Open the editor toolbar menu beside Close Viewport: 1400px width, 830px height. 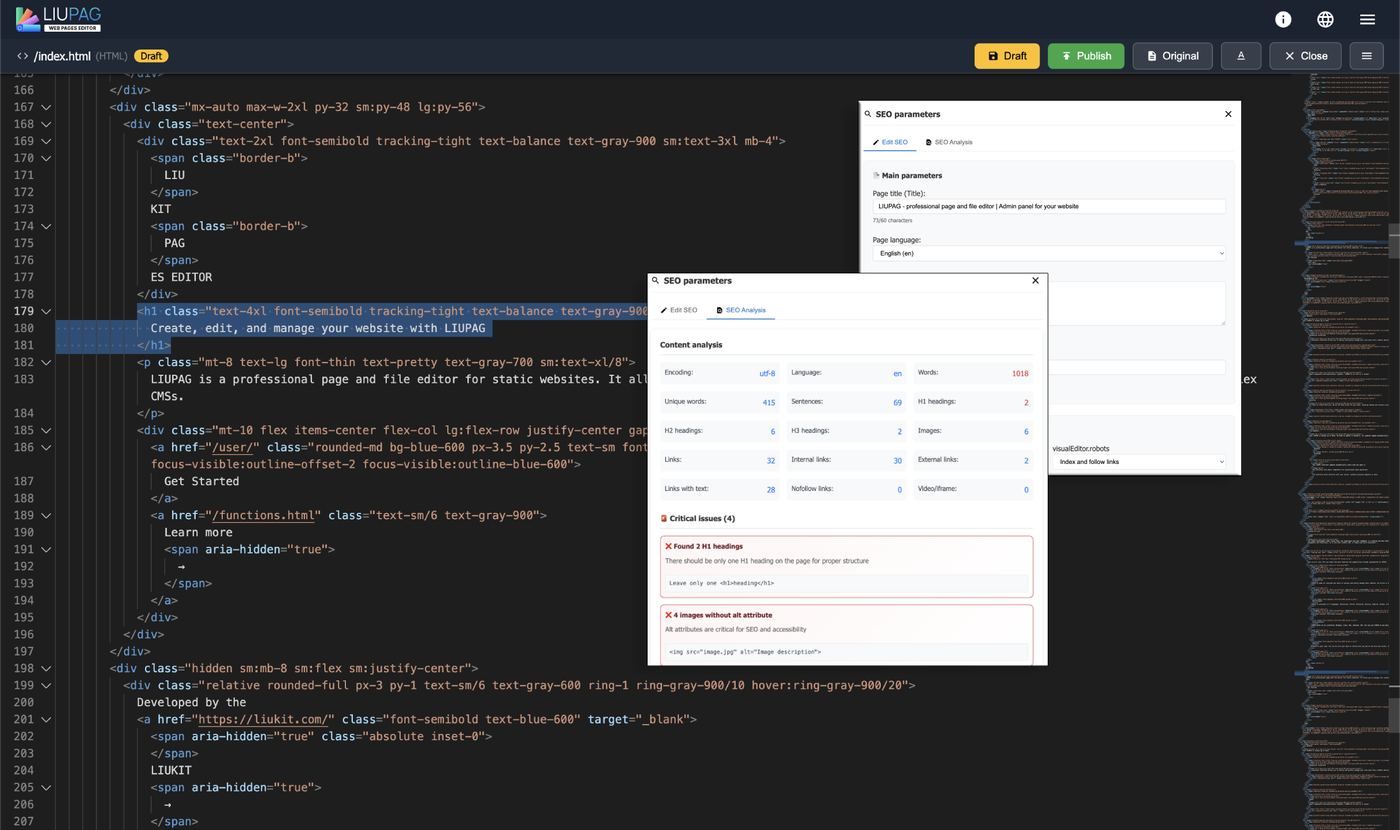click(1367, 56)
